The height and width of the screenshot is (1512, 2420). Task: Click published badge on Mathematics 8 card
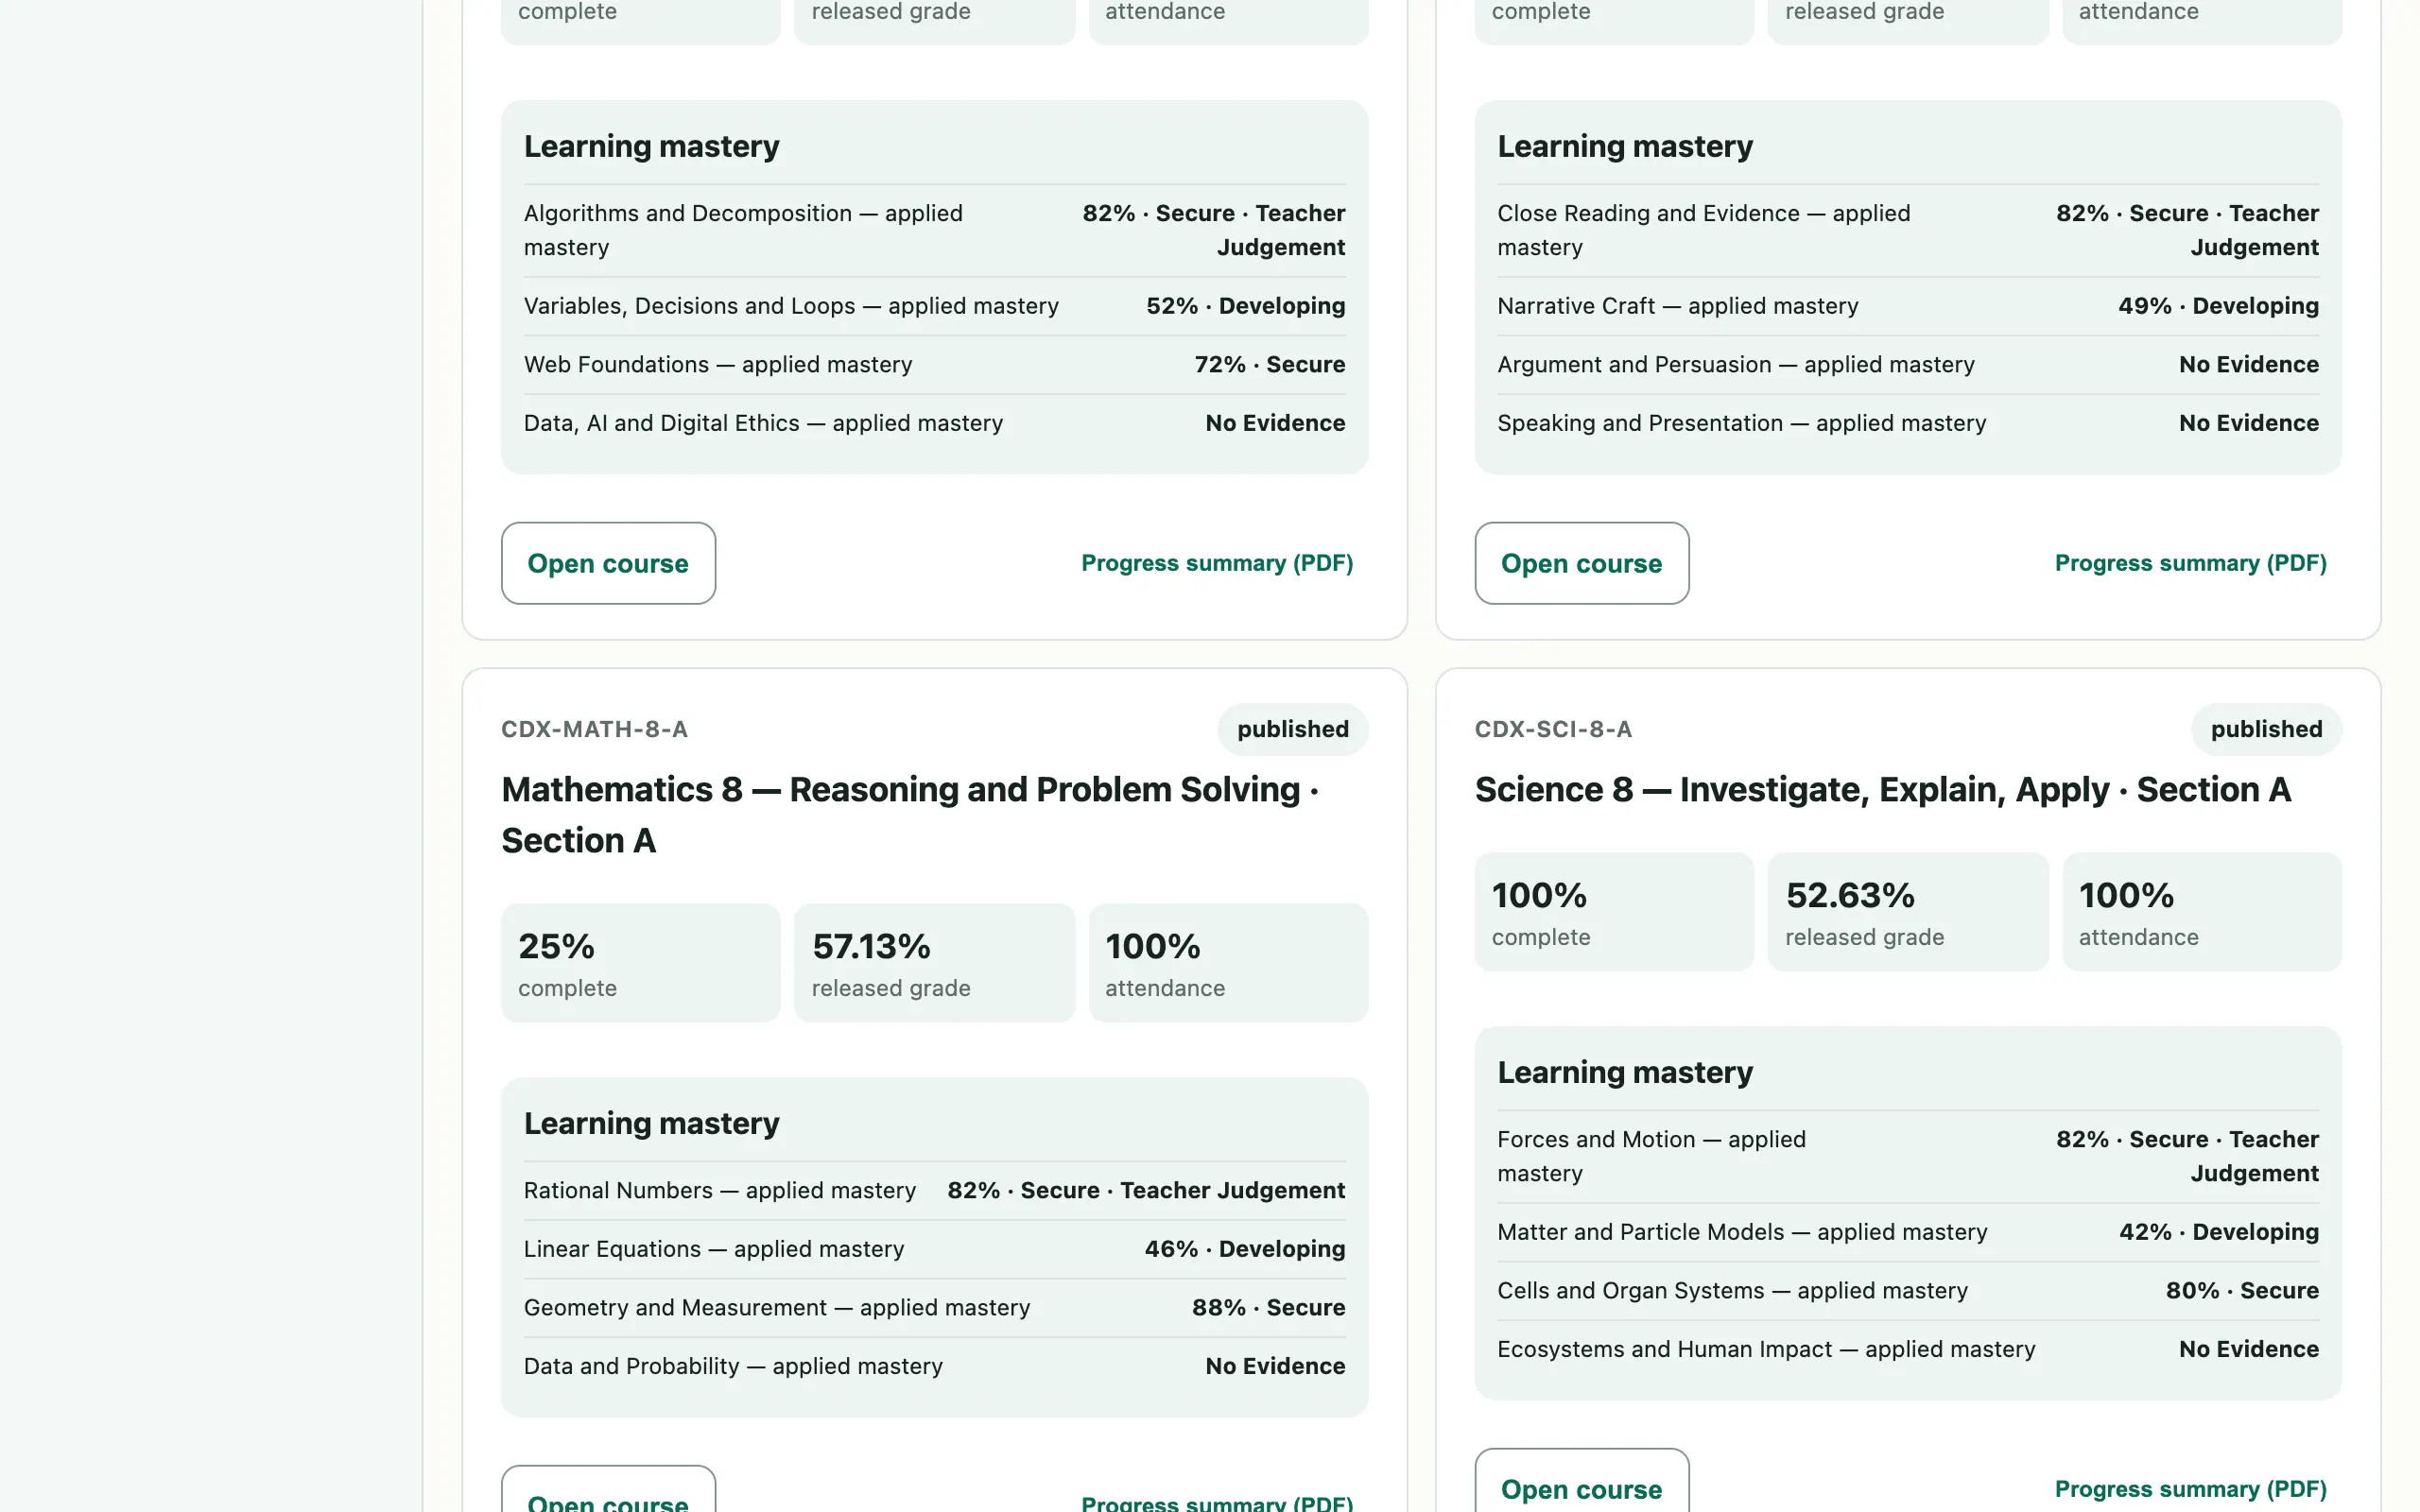[1292, 729]
